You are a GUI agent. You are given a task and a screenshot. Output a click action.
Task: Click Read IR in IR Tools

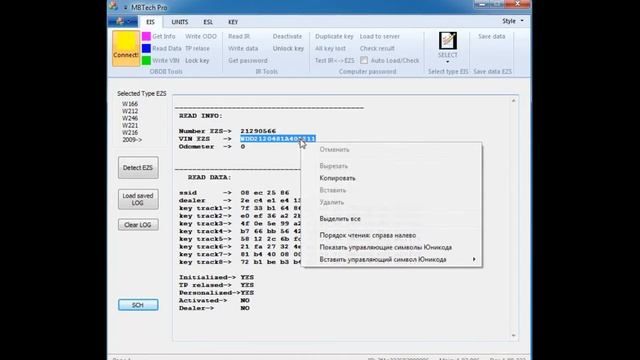[x=239, y=36]
